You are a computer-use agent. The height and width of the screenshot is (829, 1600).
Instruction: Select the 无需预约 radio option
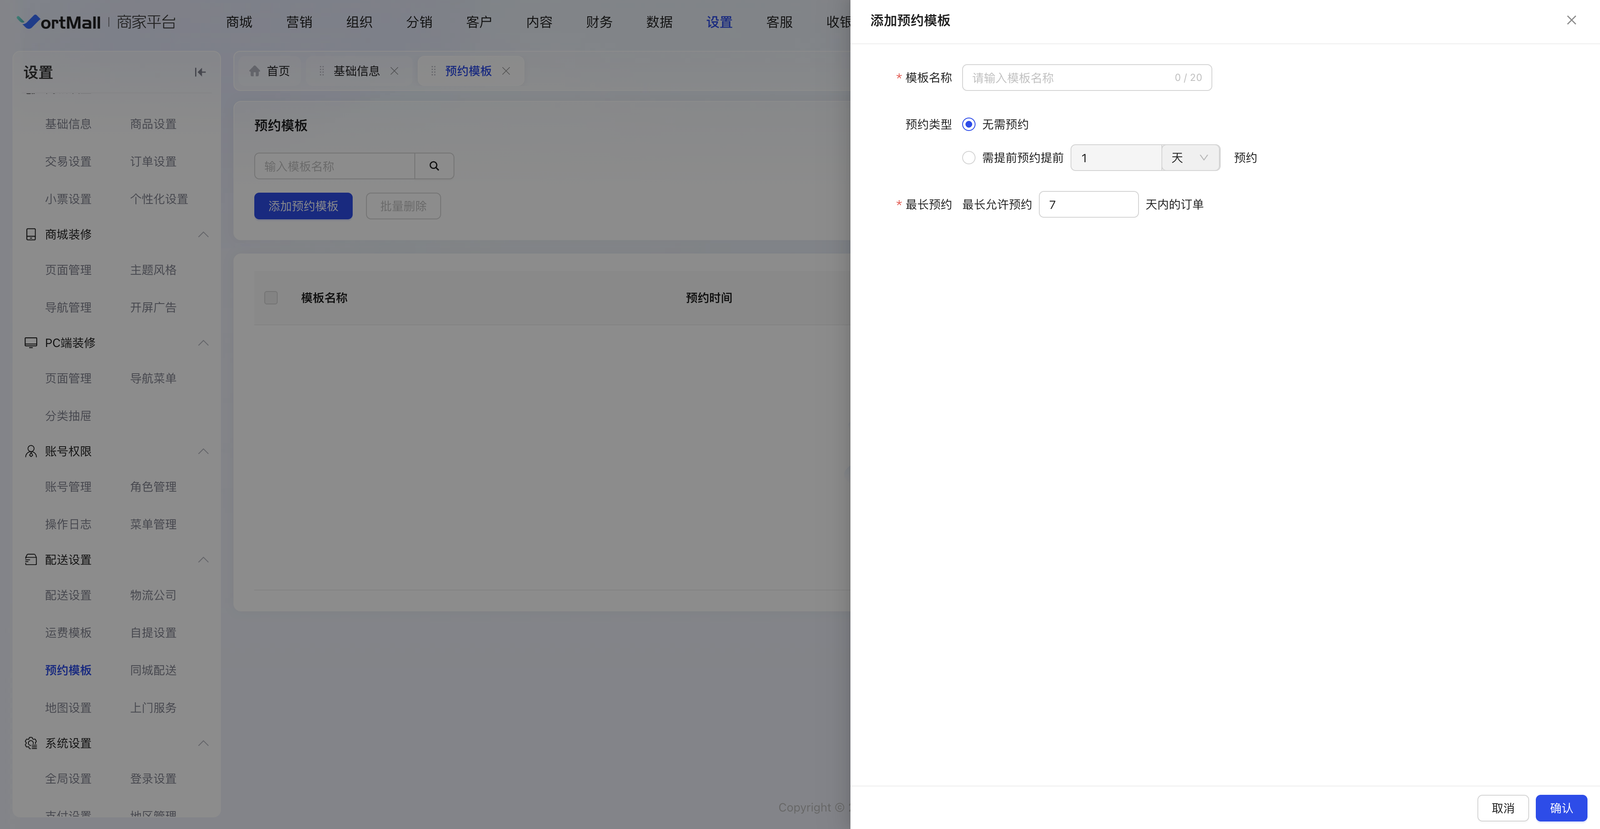(968, 124)
